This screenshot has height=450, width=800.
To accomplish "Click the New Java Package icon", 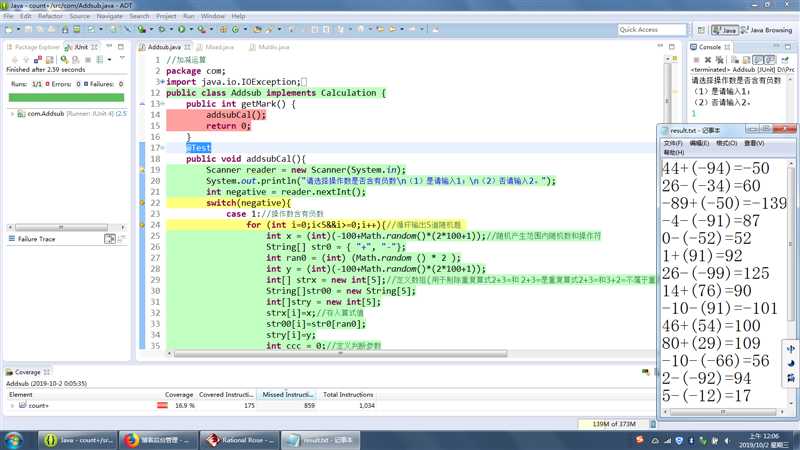I will click(x=223, y=29).
